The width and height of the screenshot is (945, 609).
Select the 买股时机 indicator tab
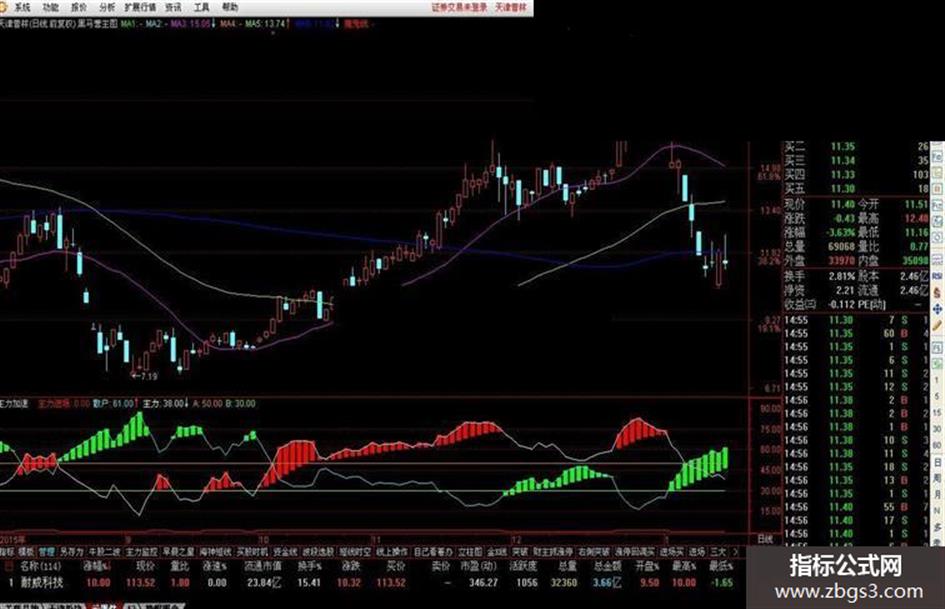tap(253, 552)
